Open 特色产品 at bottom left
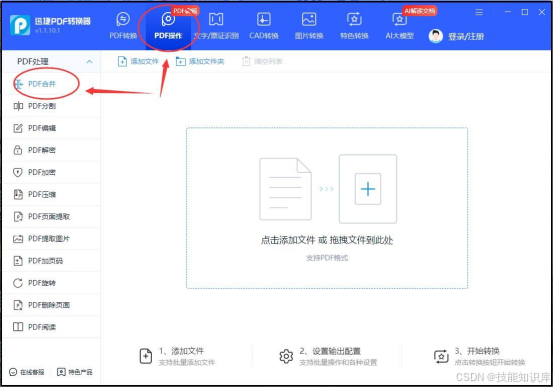This screenshot has width=554, height=388. point(75,372)
